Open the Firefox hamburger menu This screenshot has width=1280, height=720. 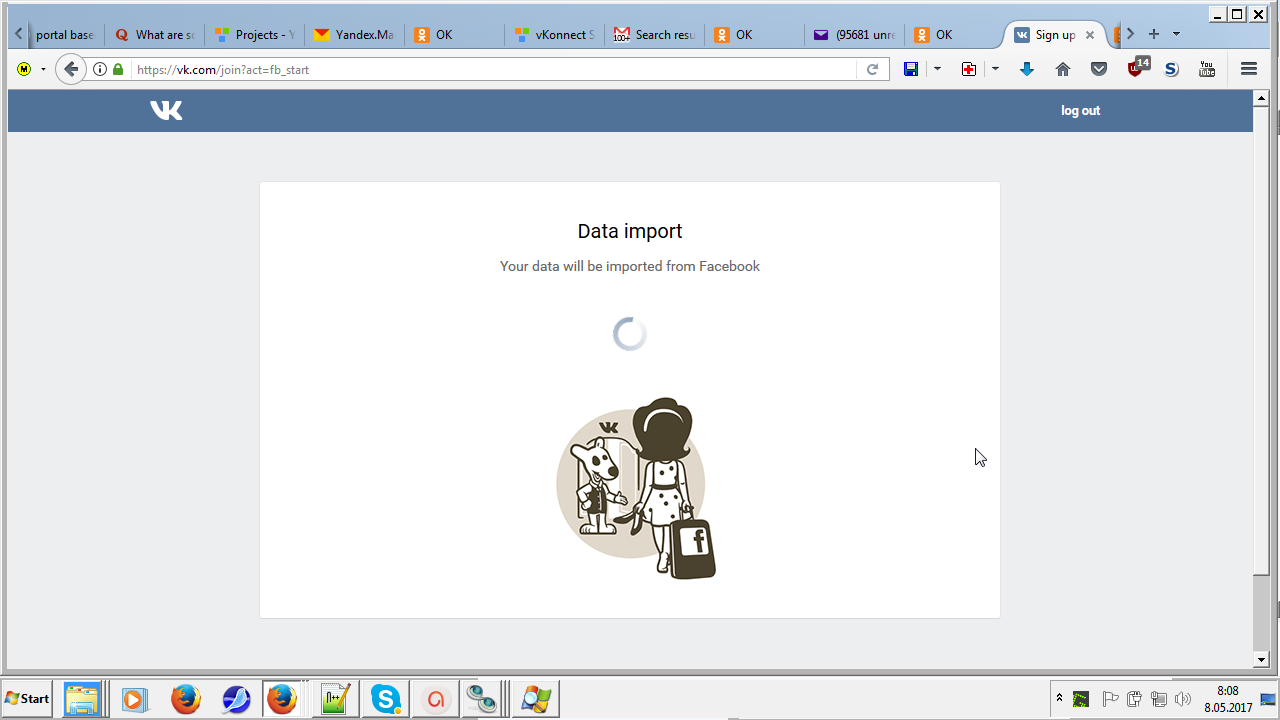[x=1248, y=69]
